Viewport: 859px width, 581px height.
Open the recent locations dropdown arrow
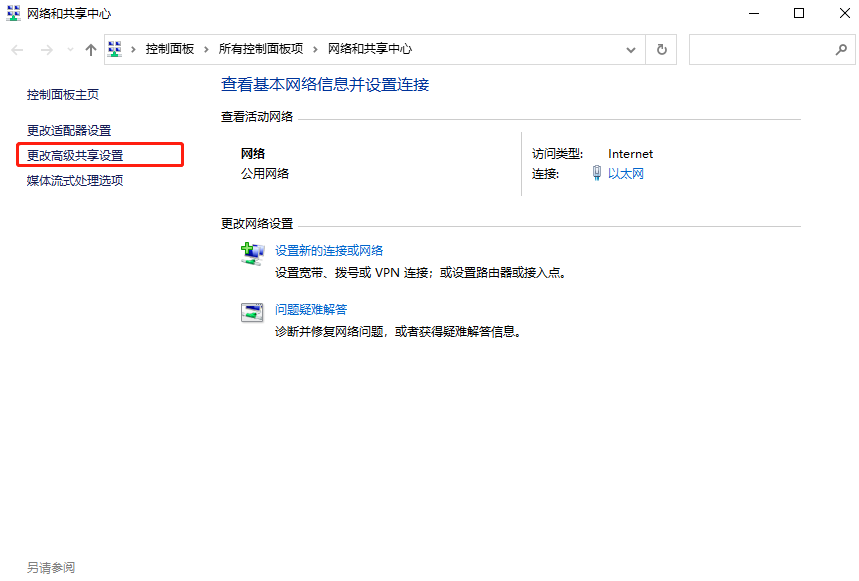pos(69,49)
